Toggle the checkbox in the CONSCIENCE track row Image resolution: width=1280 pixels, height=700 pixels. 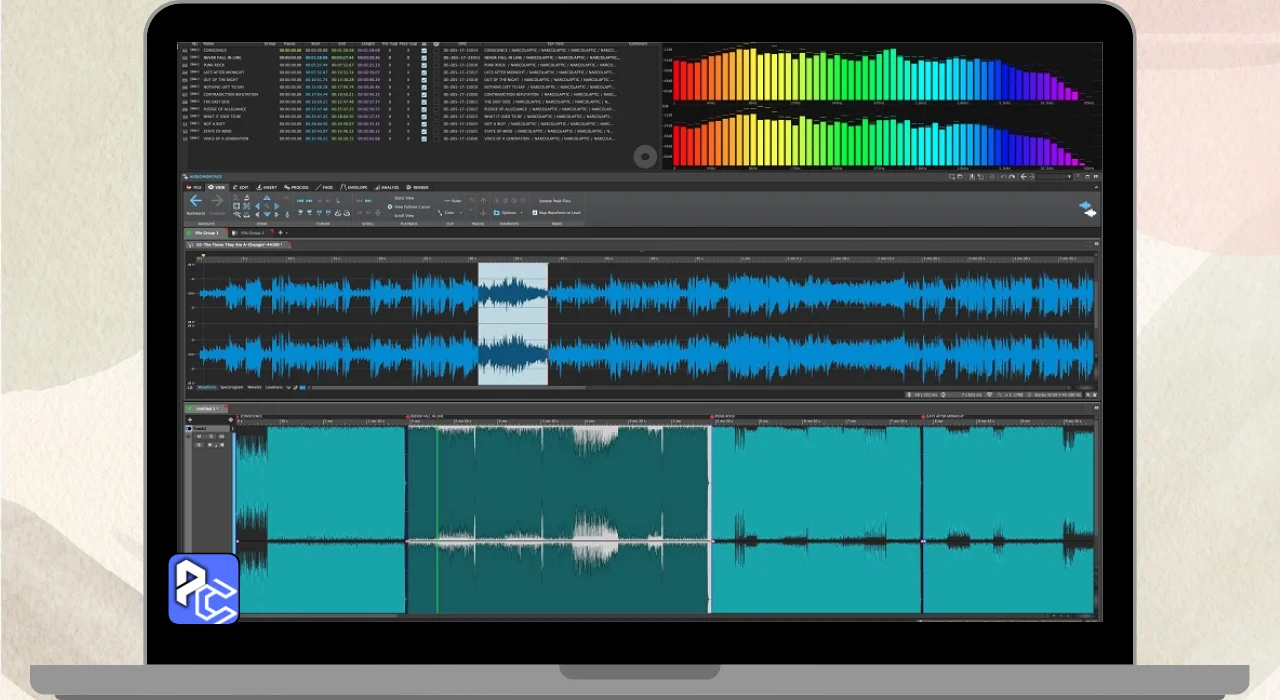click(x=424, y=50)
